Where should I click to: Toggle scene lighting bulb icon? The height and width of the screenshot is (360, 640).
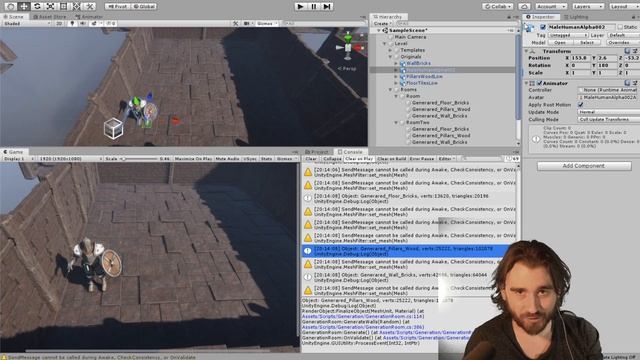(x=72, y=23)
